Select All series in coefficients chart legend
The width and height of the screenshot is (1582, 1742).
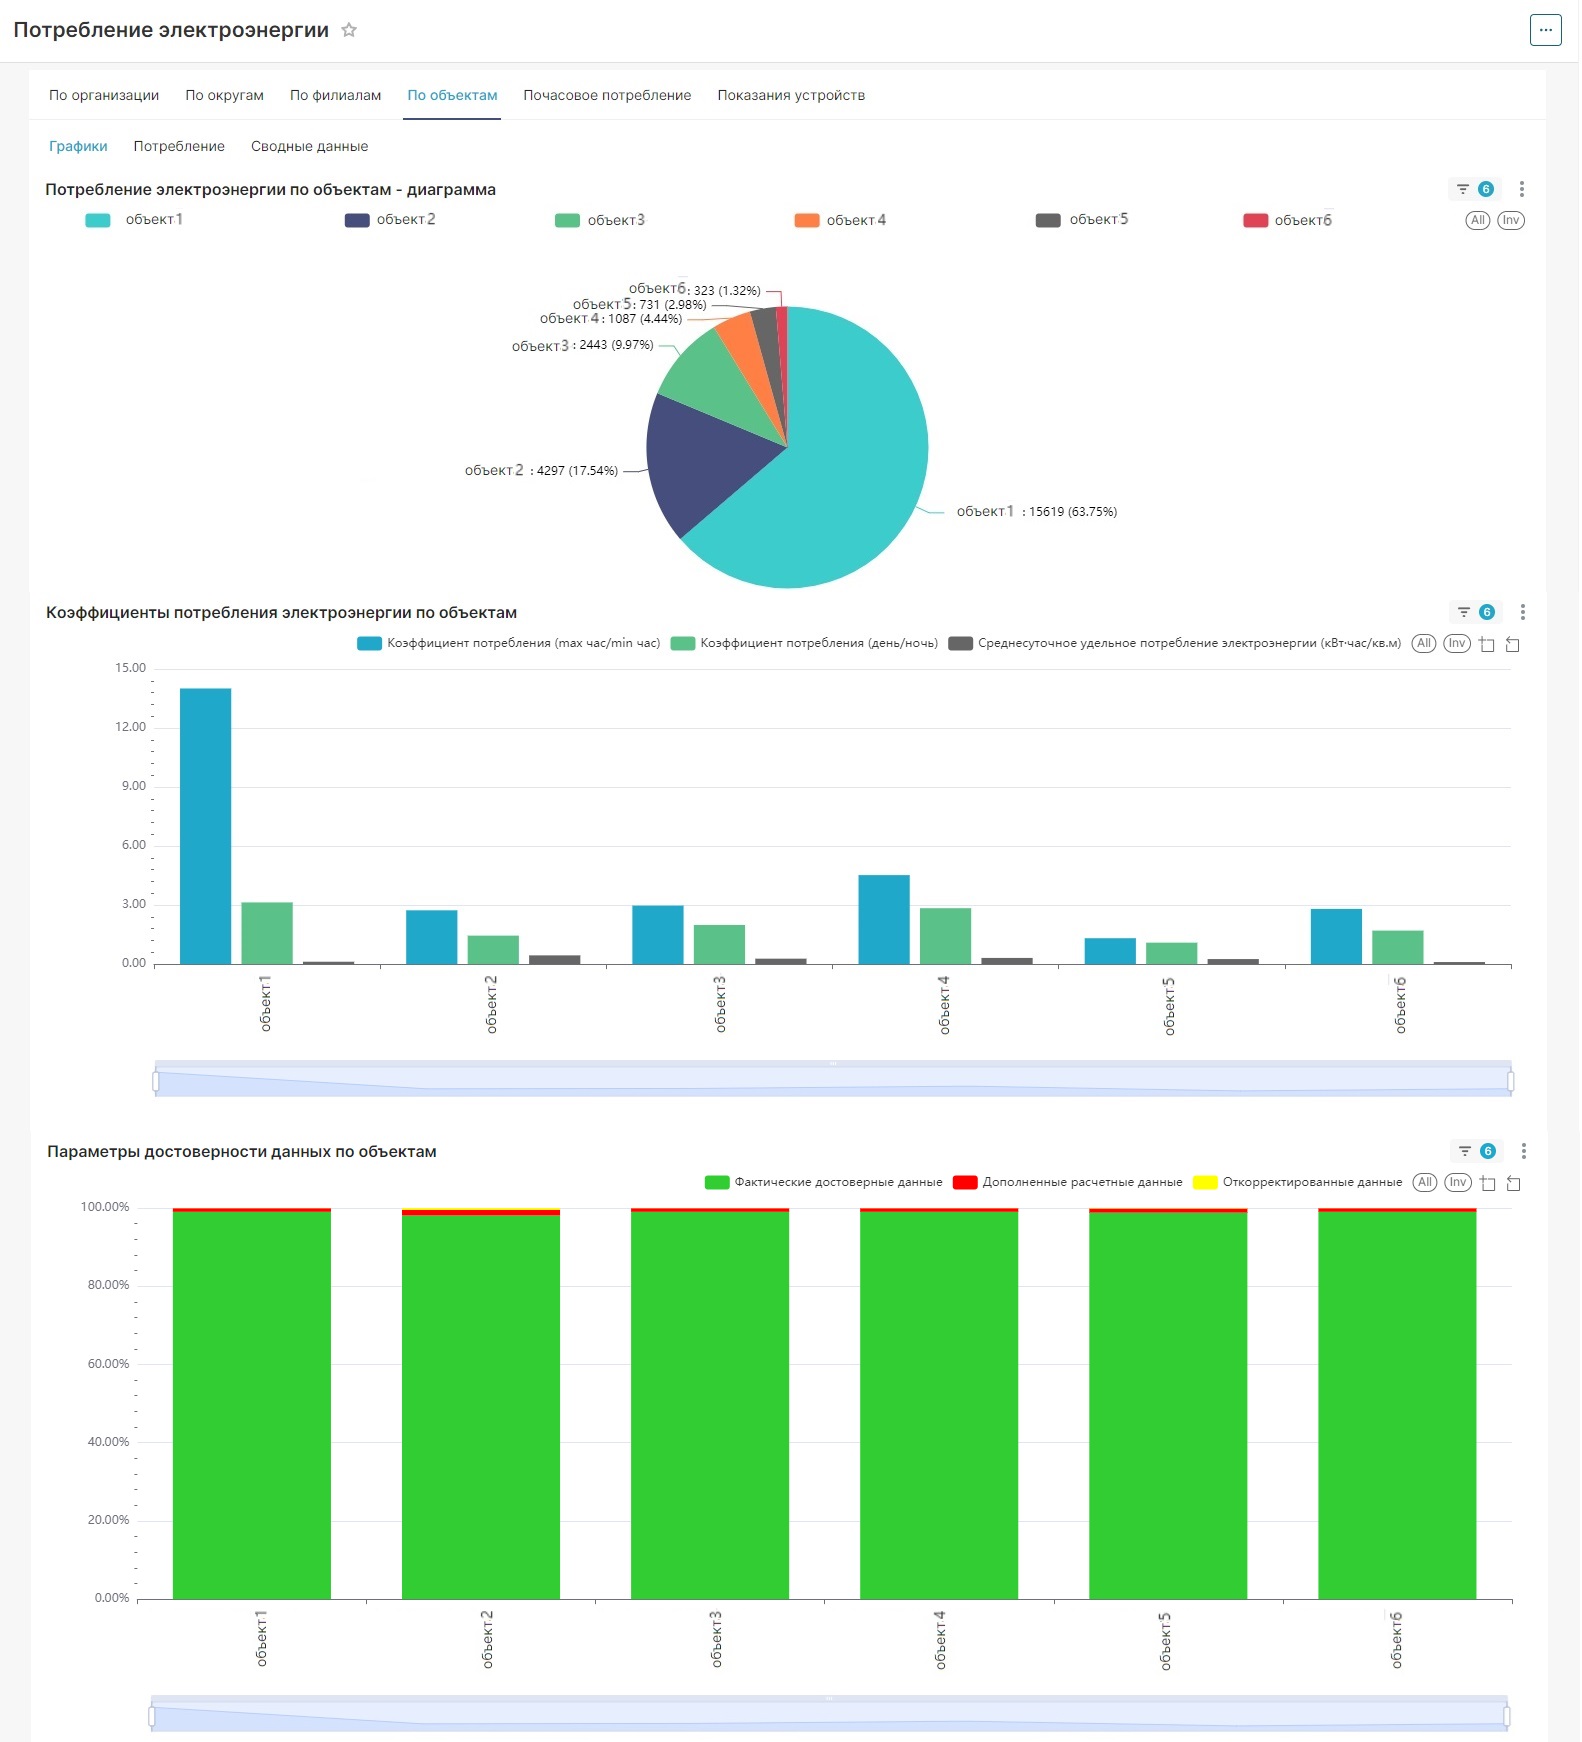(1424, 643)
